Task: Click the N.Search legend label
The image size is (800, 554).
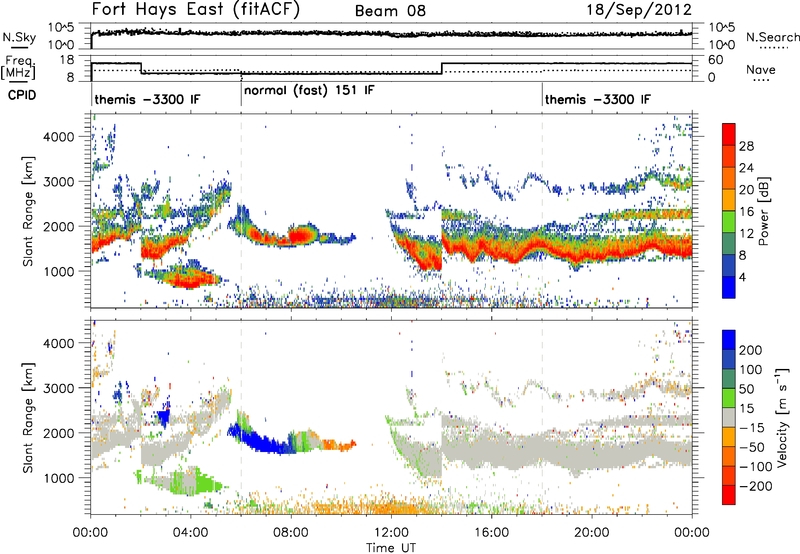Action: (772, 37)
